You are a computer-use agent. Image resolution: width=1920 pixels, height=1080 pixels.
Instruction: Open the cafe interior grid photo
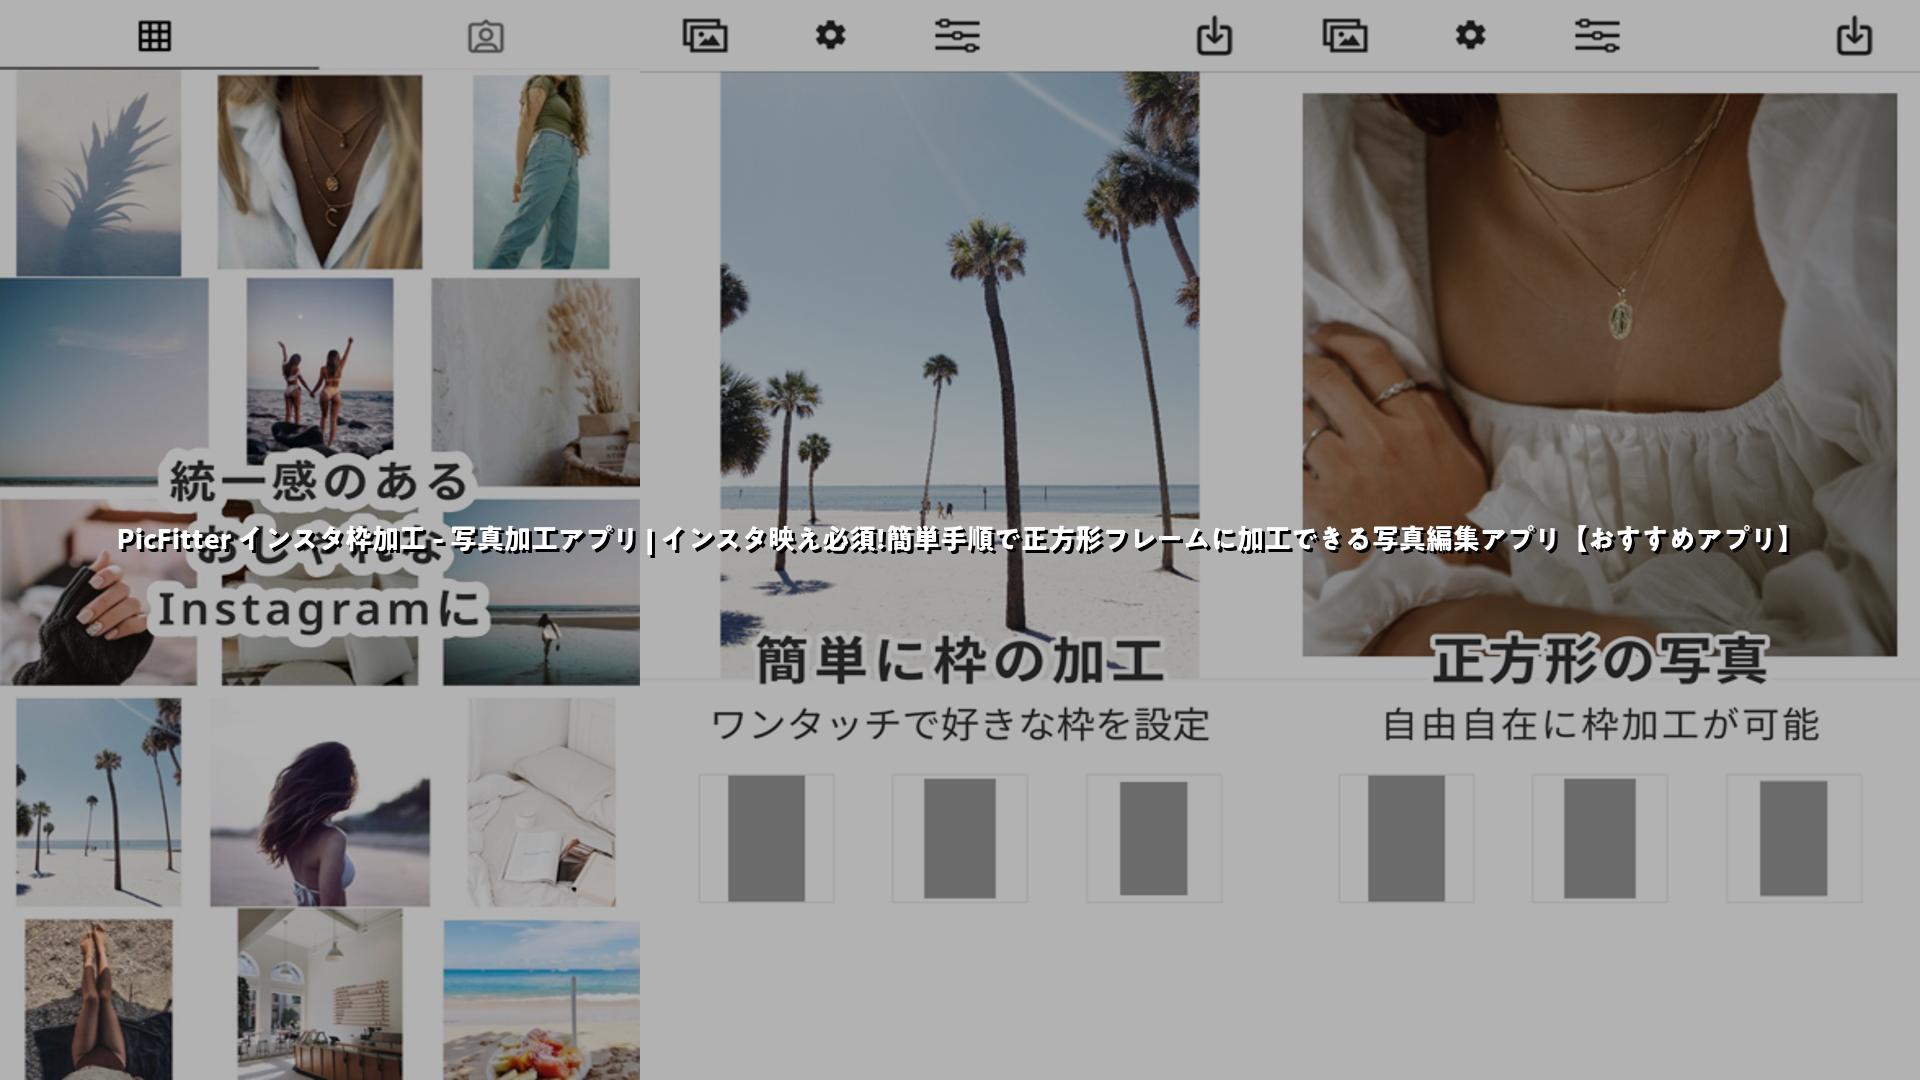(320, 995)
